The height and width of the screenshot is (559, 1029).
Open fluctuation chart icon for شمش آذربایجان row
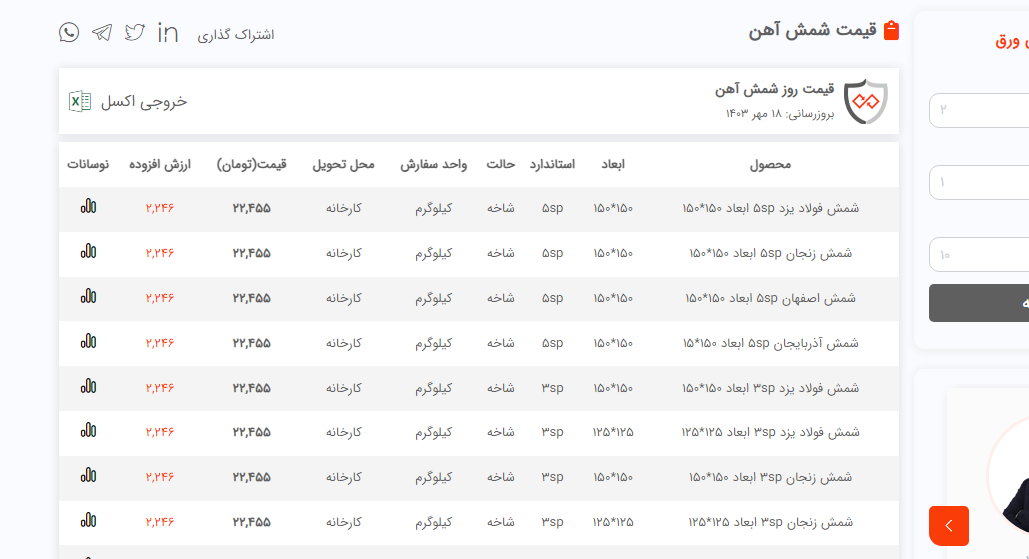(89, 342)
